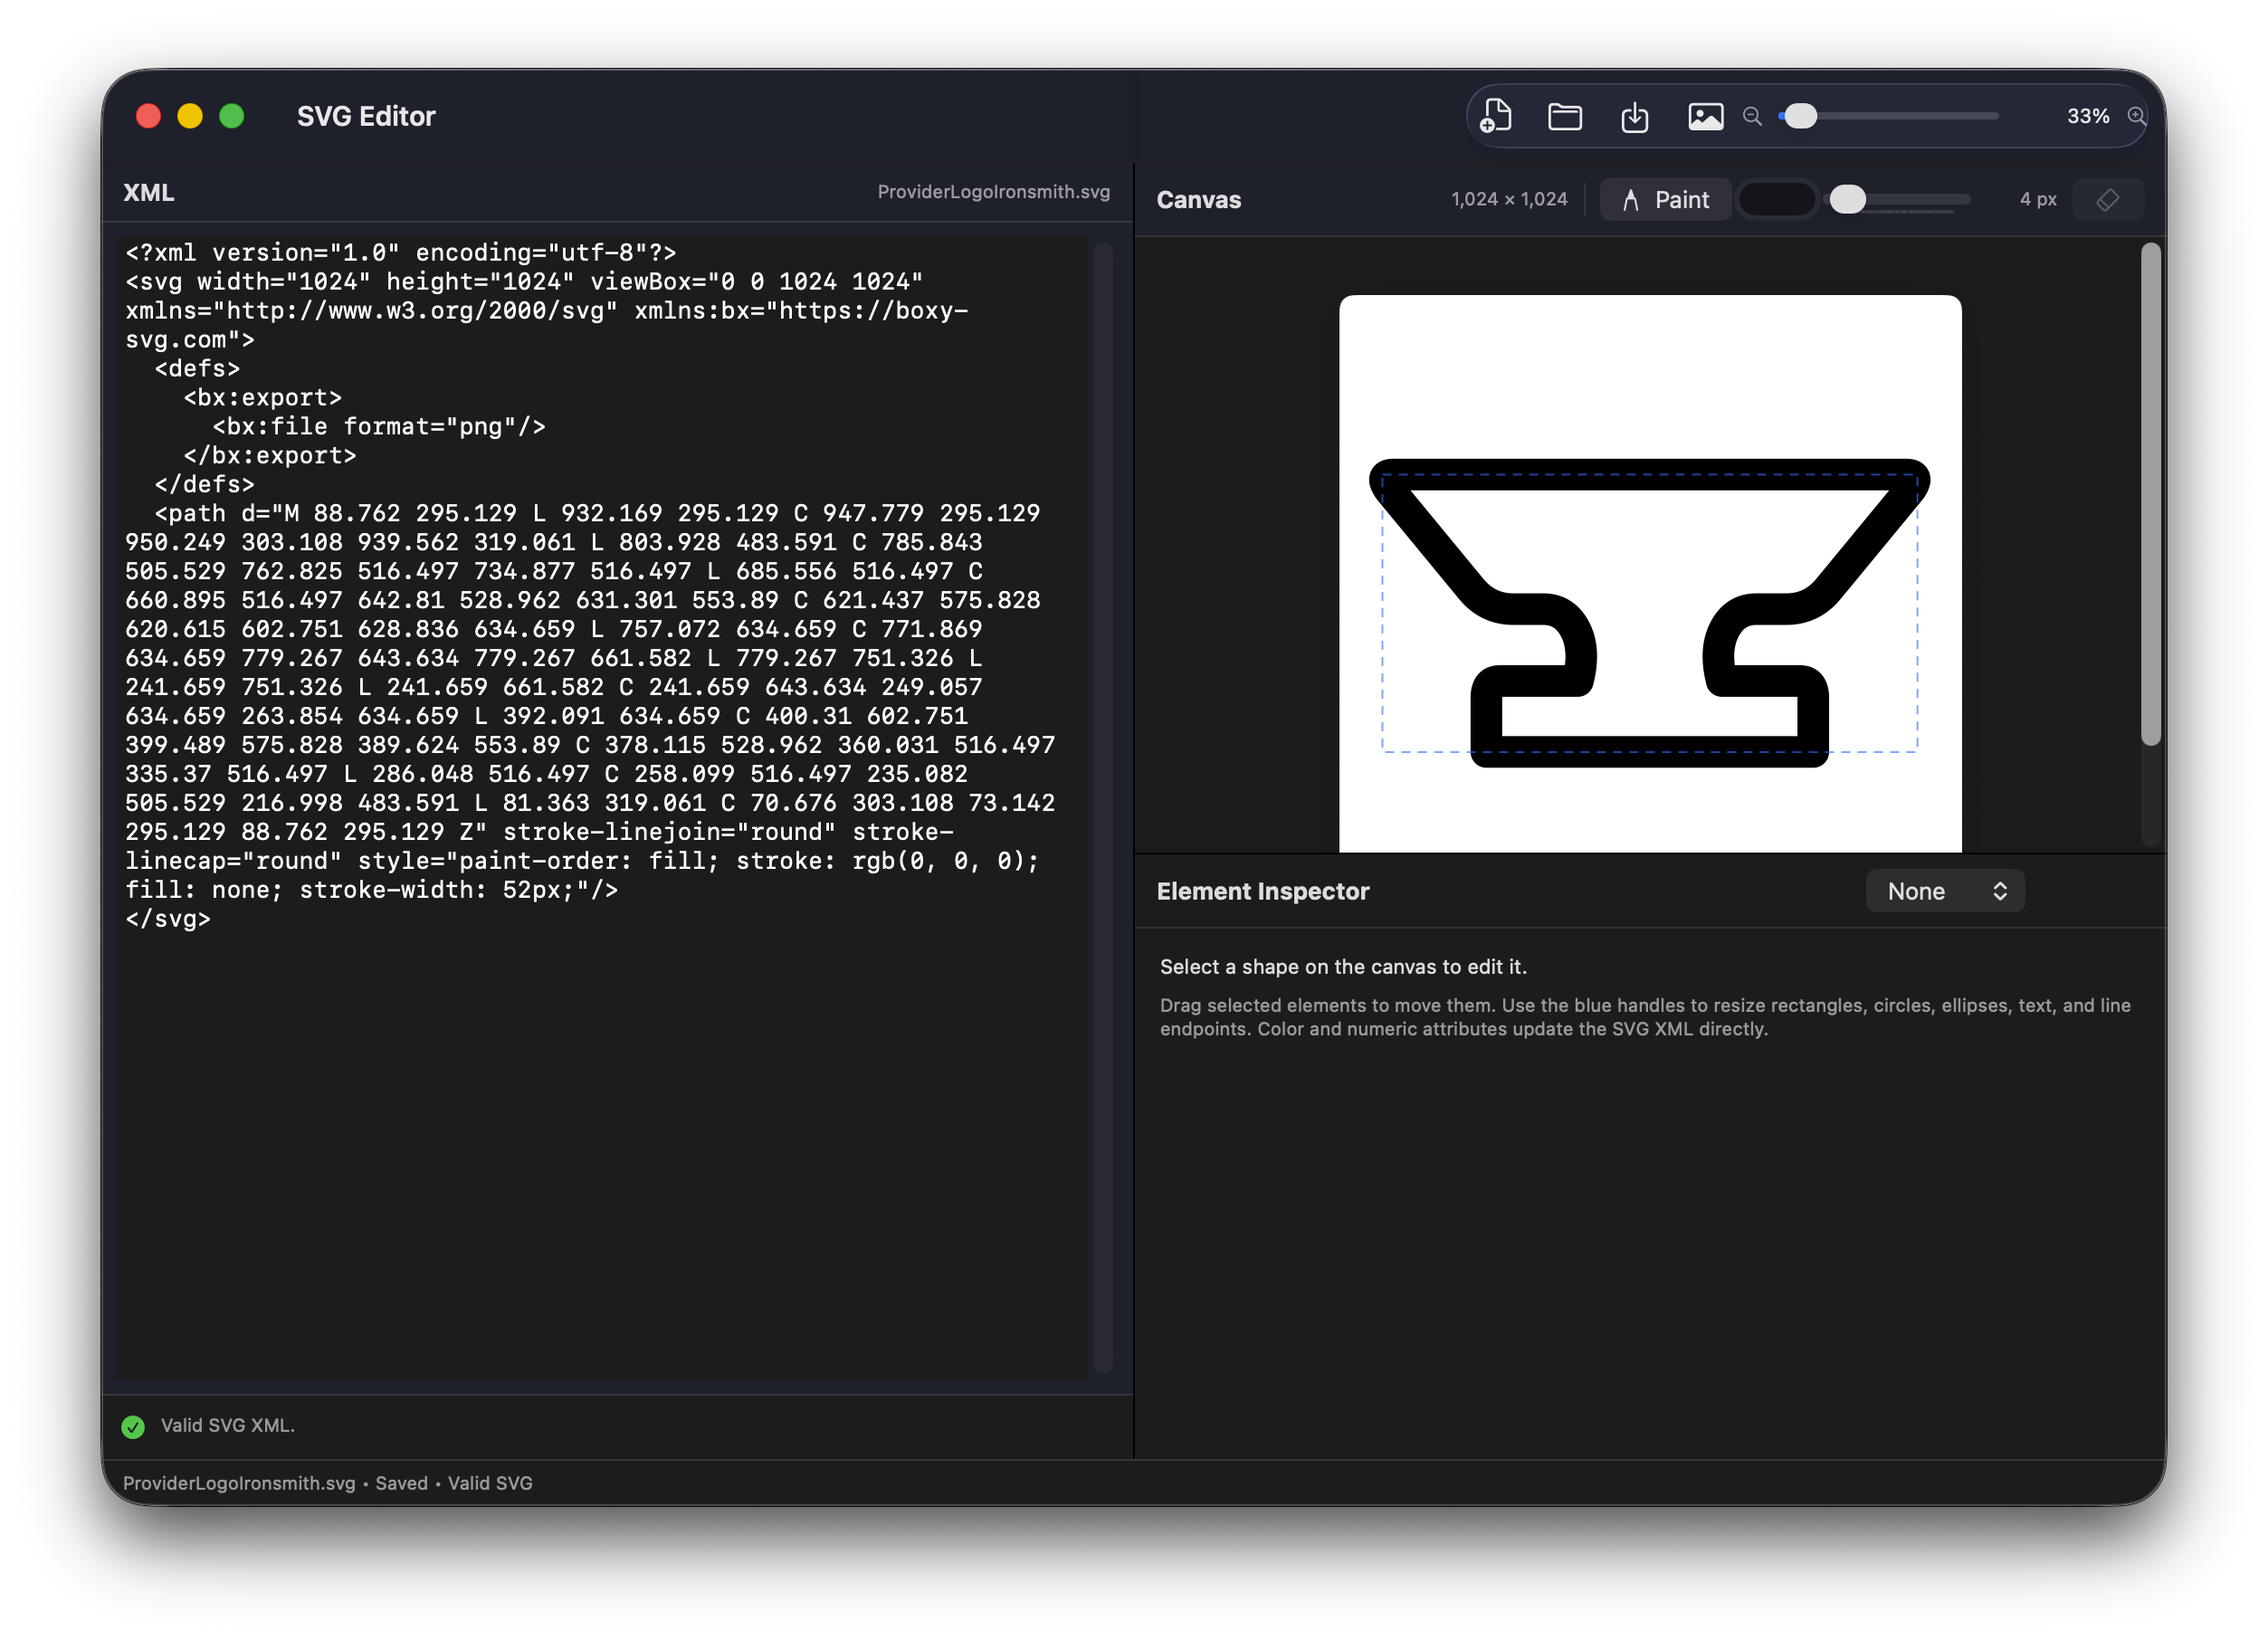Open a file with the folder icon

tap(1564, 117)
